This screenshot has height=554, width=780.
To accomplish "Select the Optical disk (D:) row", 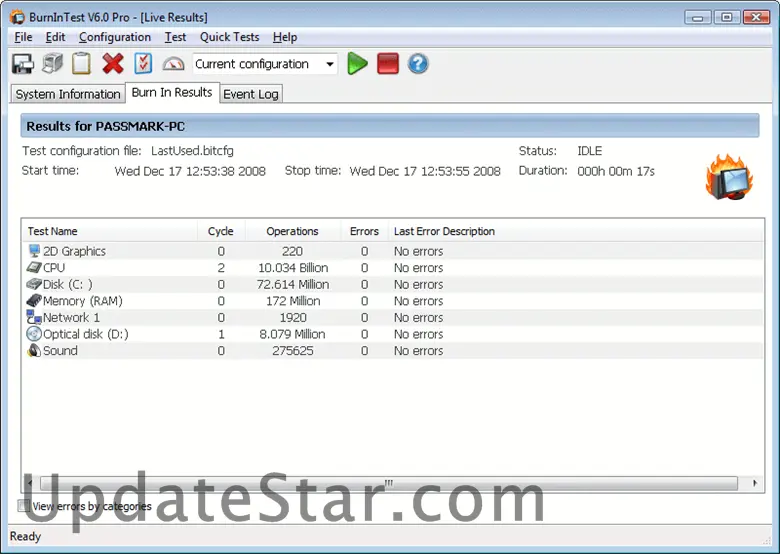I will tap(85, 334).
